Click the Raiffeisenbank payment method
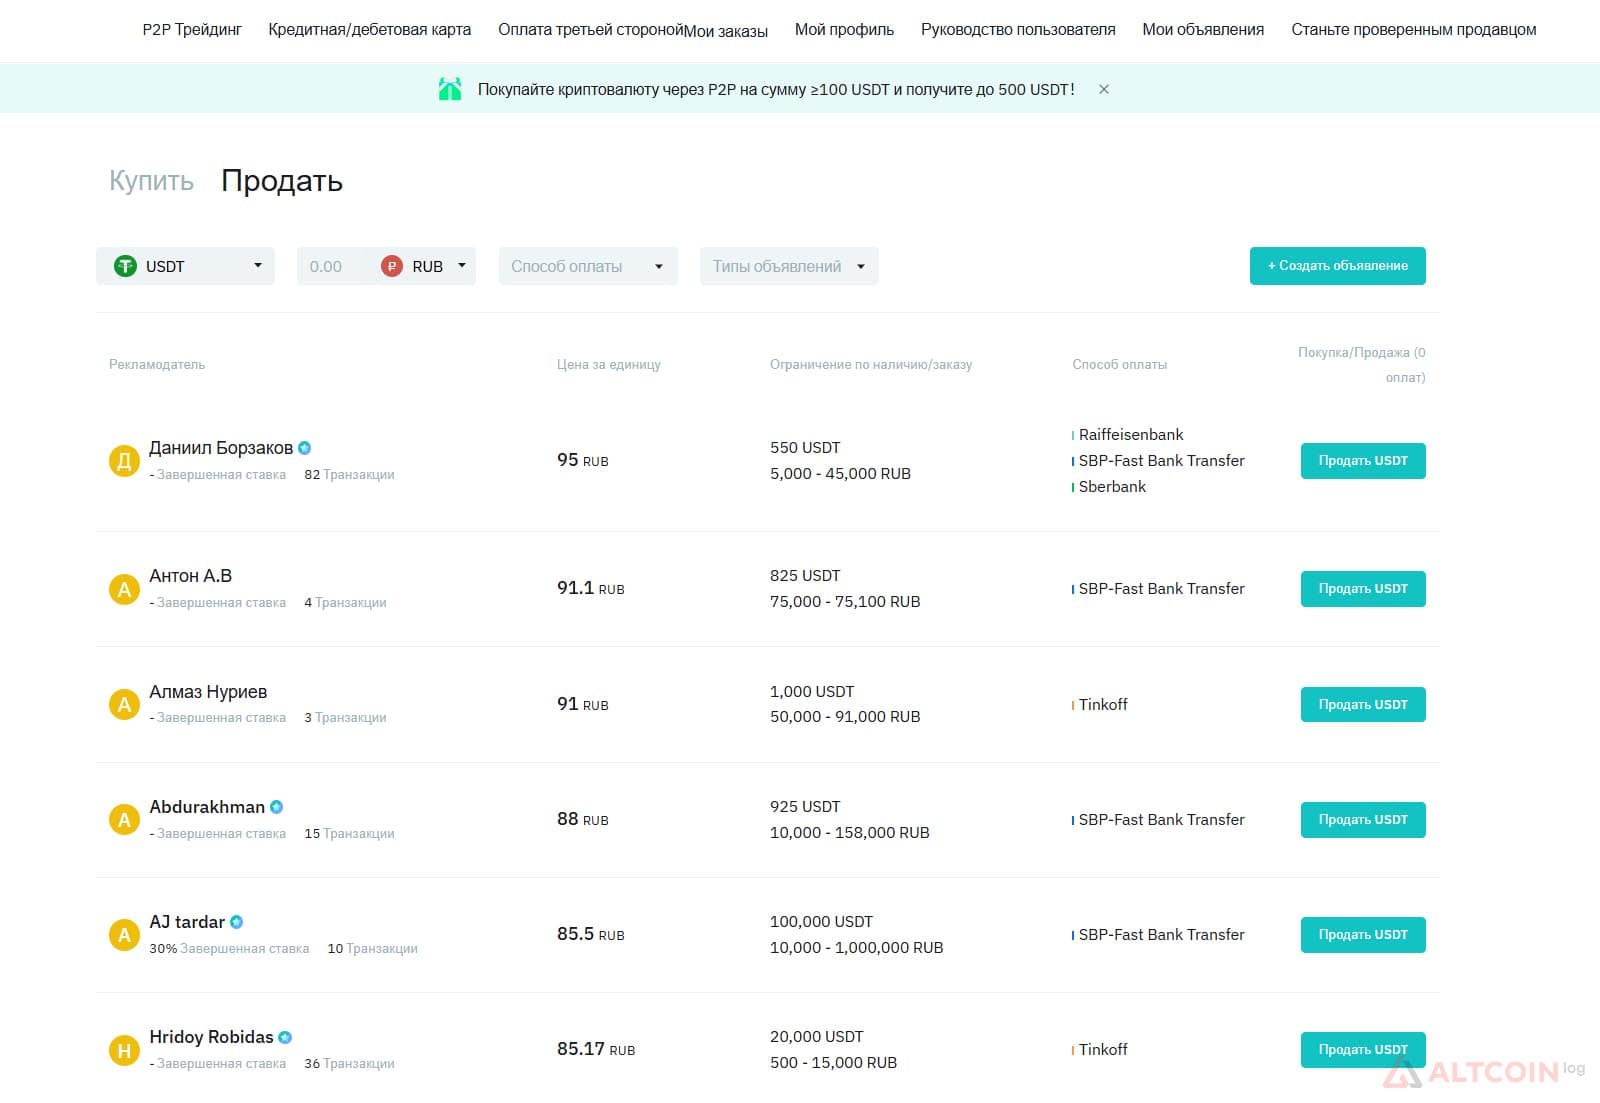This screenshot has height=1103, width=1600. point(1130,435)
